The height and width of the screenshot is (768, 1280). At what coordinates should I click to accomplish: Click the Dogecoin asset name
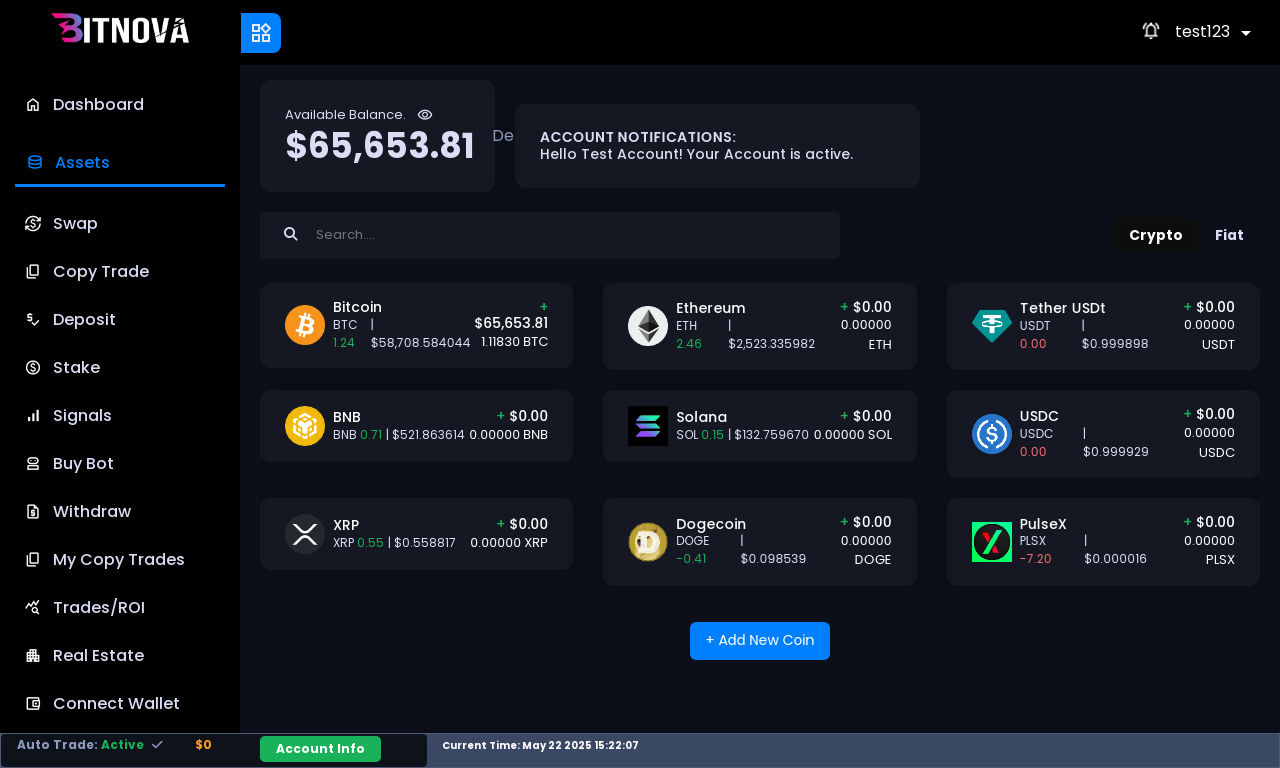(x=711, y=524)
